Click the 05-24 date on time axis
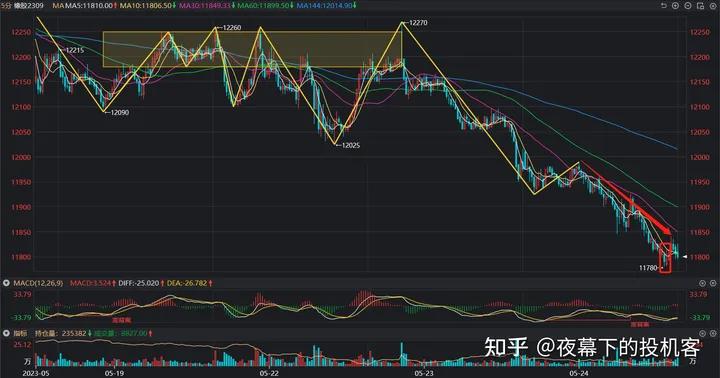The height and width of the screenshot is (378, 720). 579,373
